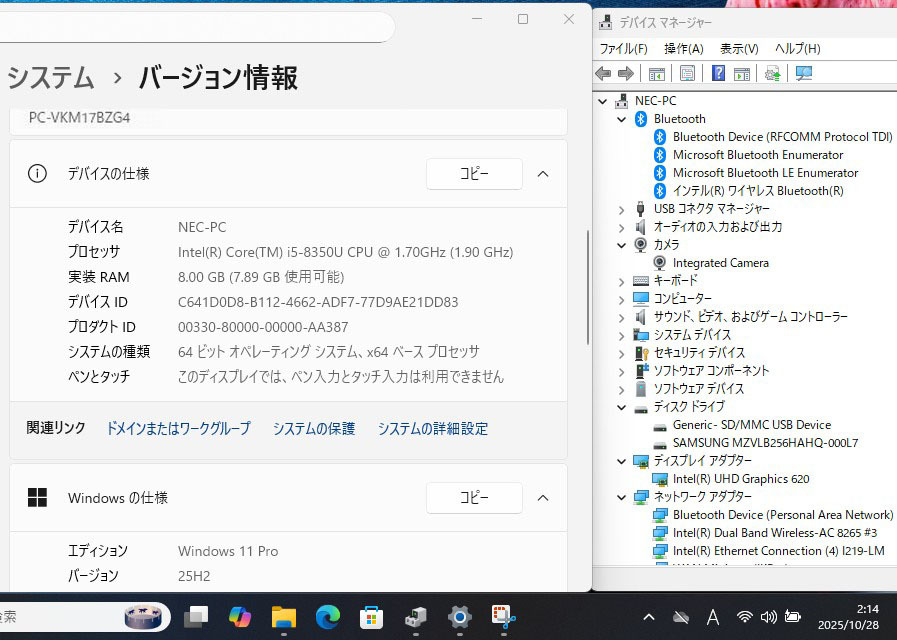This screenshot has width=897, height=640.
Task: Launch Microsoft Store from the taskbar
Action: pos(372,617)
